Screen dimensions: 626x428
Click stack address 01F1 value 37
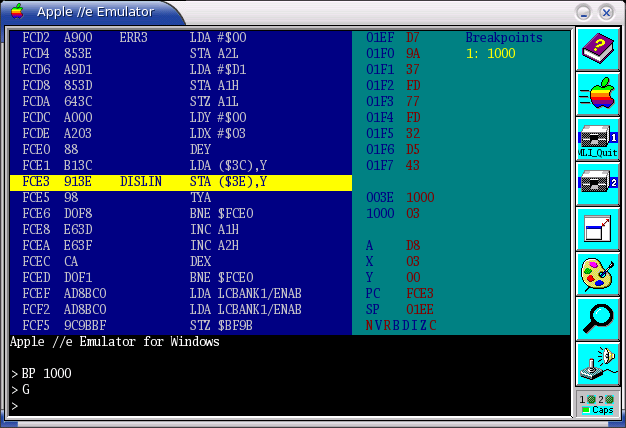click(x=393, y=69)
